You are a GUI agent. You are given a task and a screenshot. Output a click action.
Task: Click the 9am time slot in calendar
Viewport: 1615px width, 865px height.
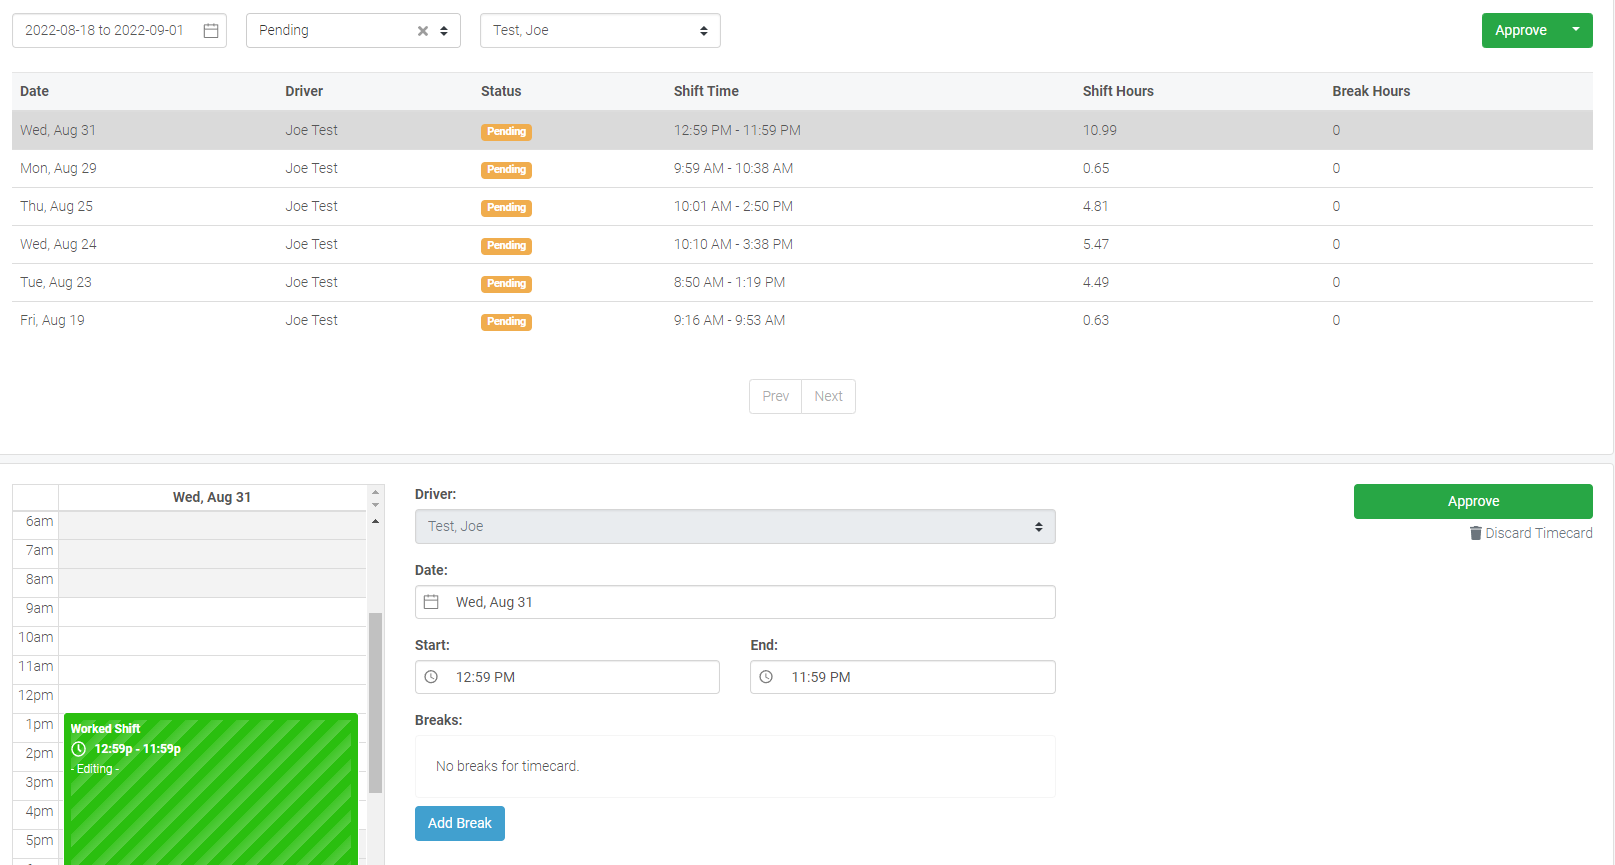(x=212, y=612)
